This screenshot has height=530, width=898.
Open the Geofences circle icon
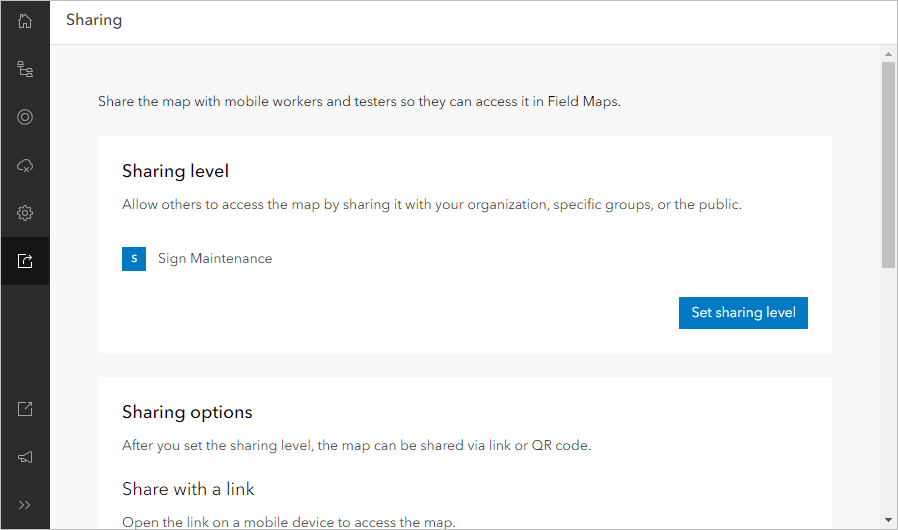[x=25, y=117]
